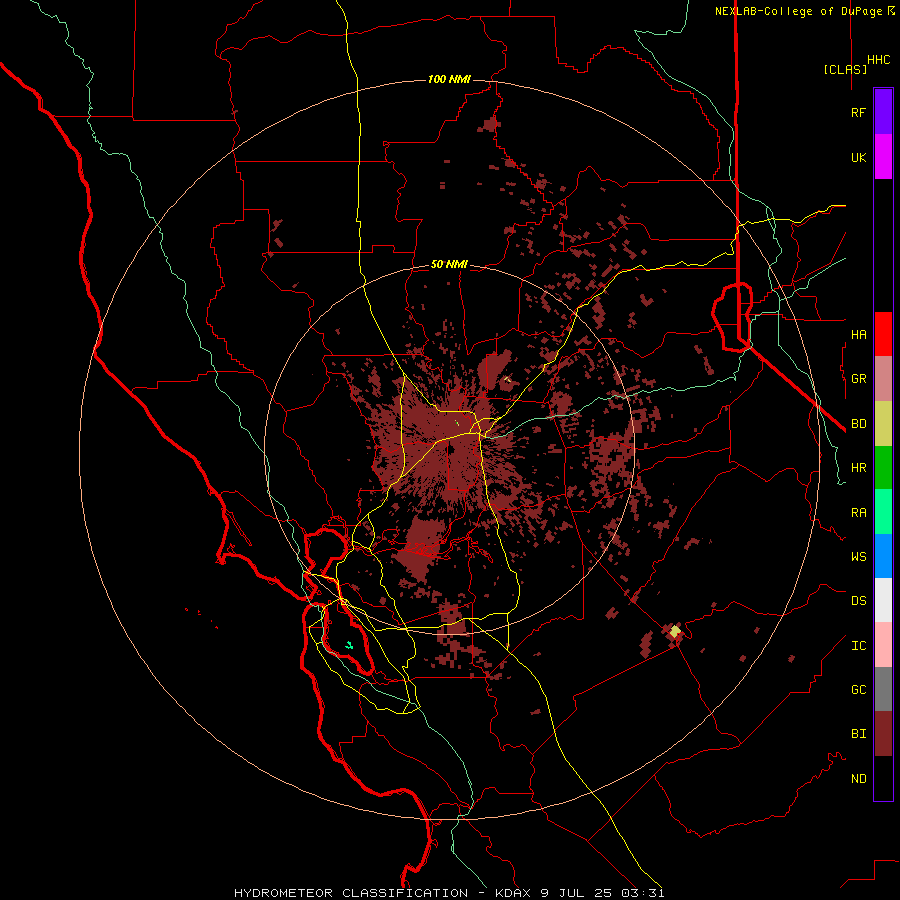Select the BI dark-red legend swatch

coord(883,734)
